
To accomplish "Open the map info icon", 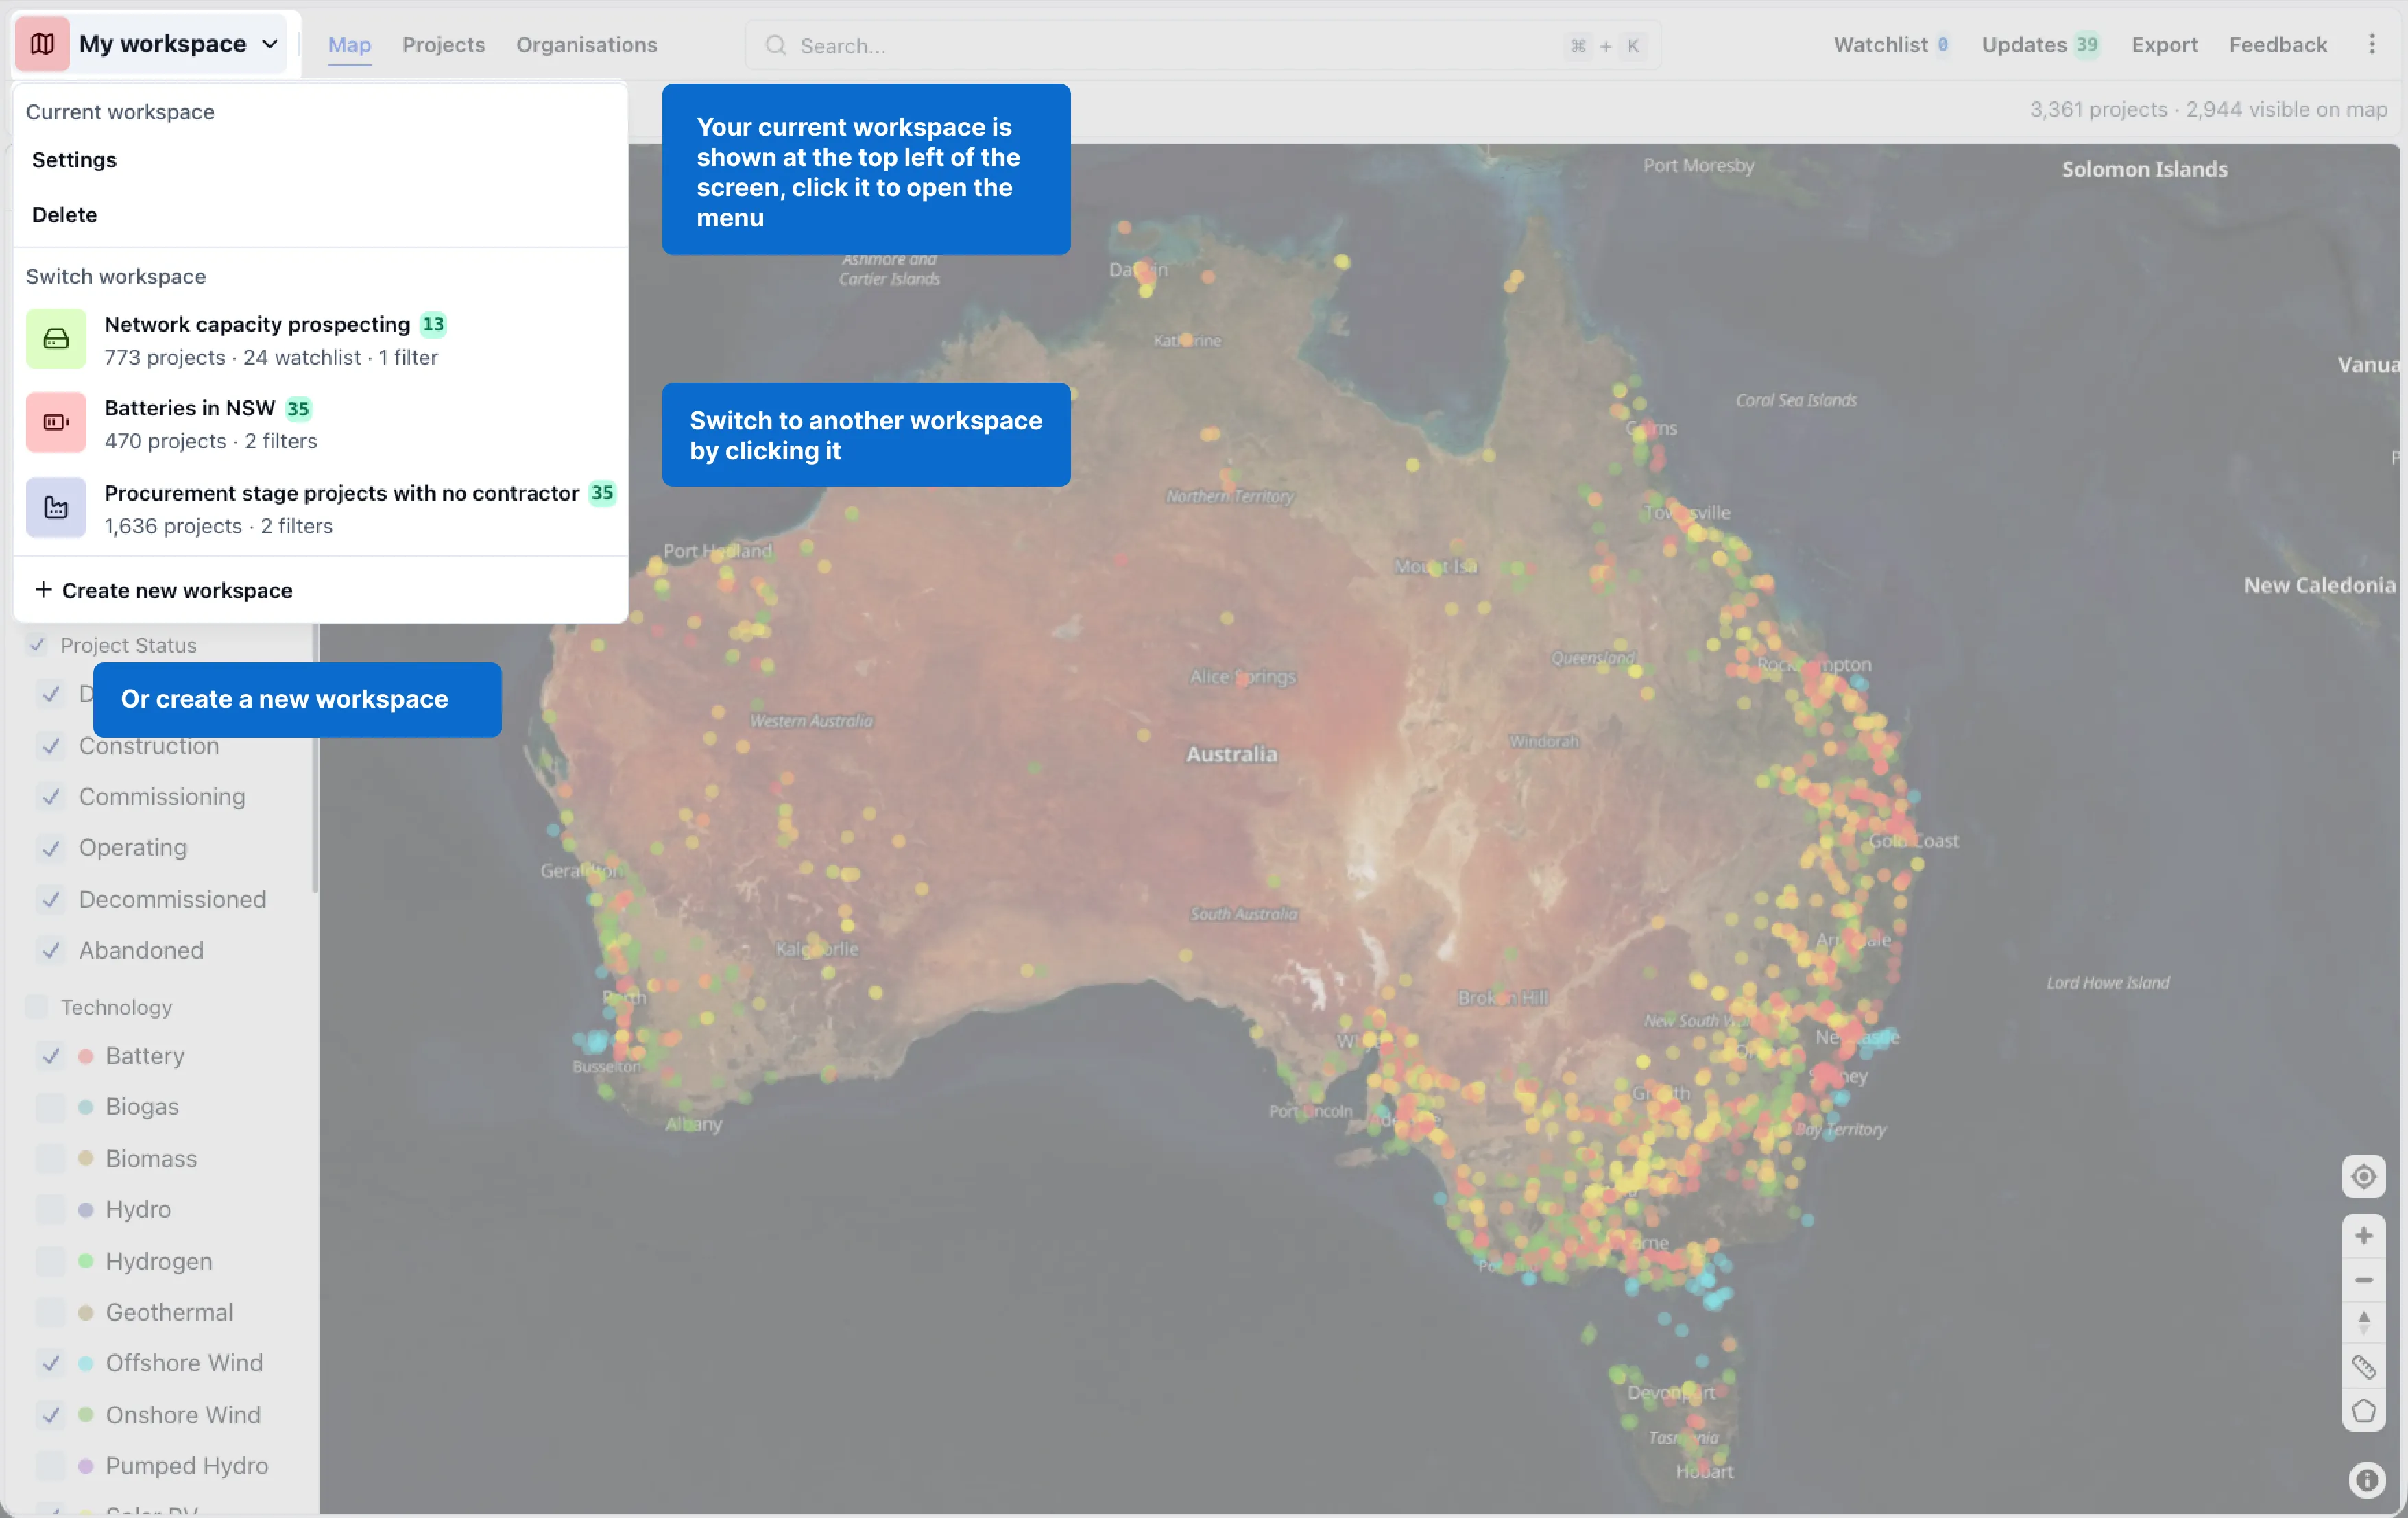I will click(2366, 1480).
